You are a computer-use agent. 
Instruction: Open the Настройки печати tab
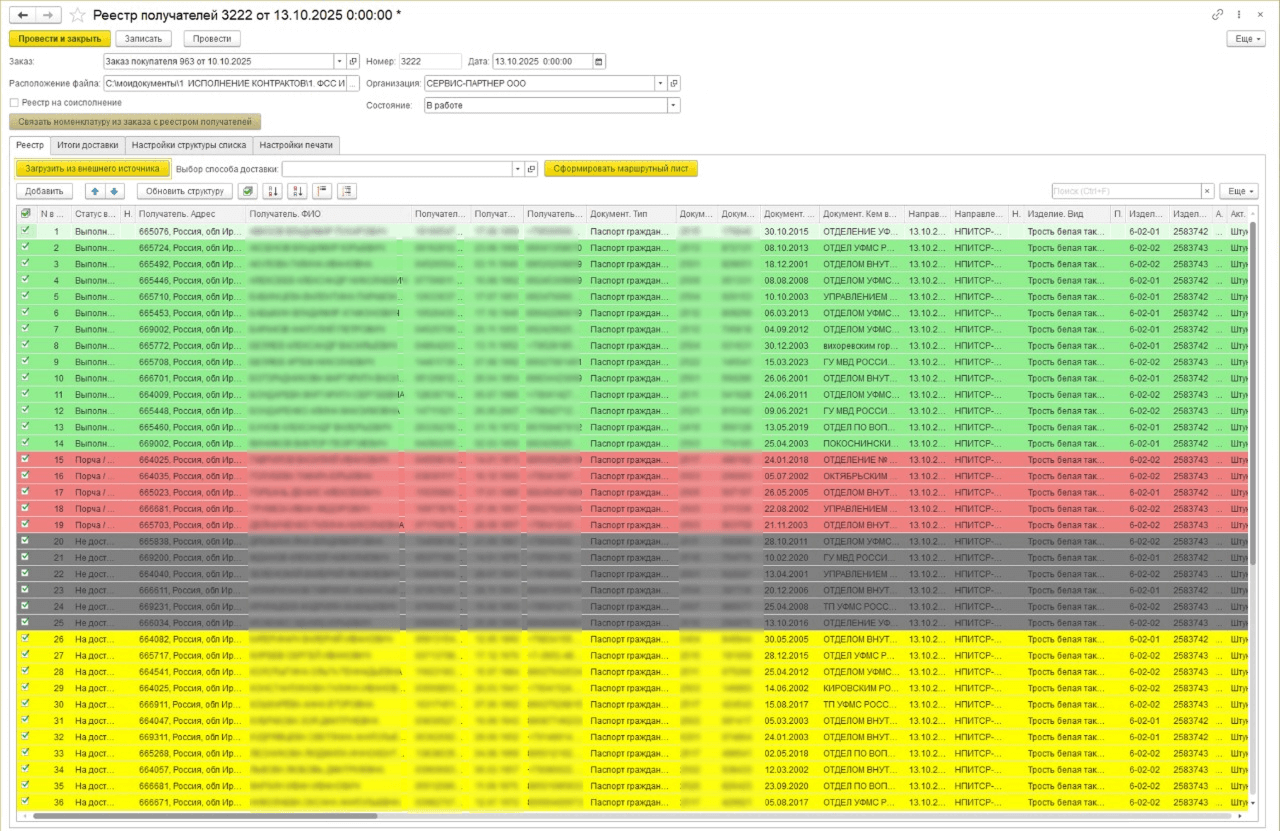[297, 145]
